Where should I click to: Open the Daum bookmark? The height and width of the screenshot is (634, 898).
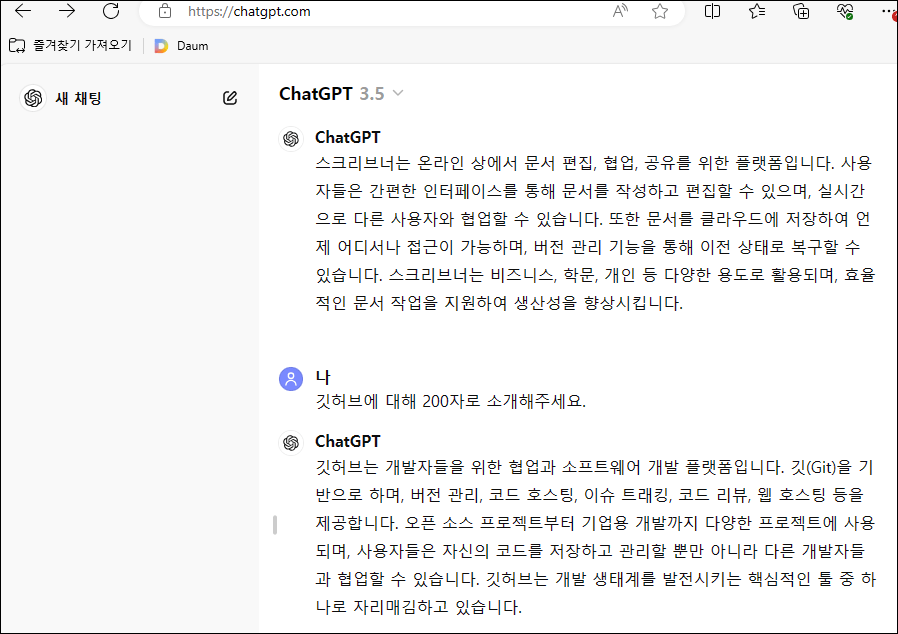point(192,46)
